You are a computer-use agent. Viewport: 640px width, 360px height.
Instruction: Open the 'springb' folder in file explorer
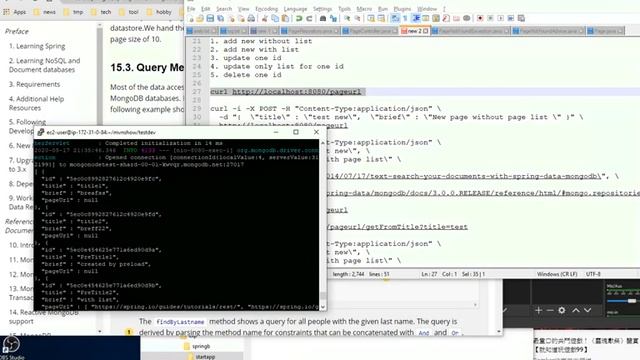pyautogui.click(x=197, y=346)
